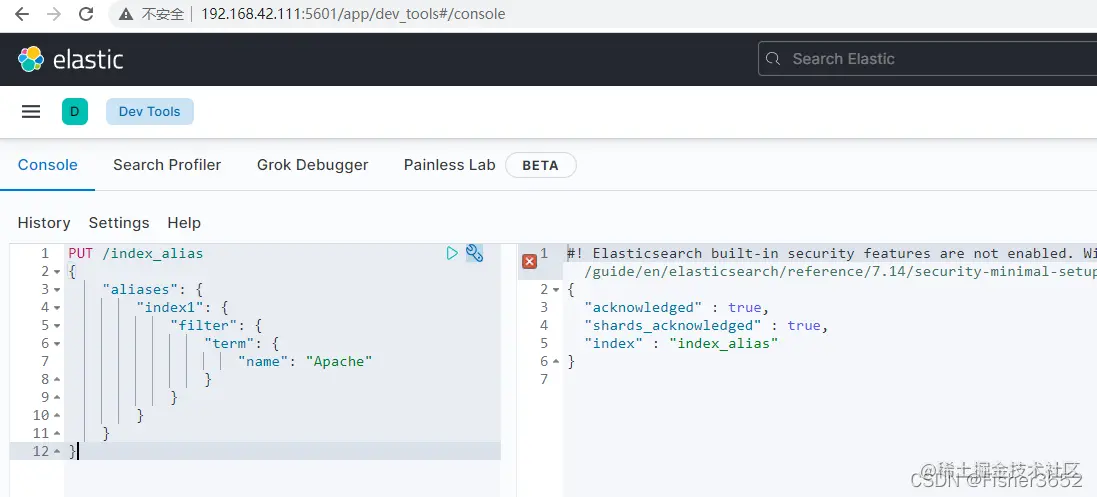The image size is (1097, 497).
Task: Open console History
Action: click(x=44, y=223)
